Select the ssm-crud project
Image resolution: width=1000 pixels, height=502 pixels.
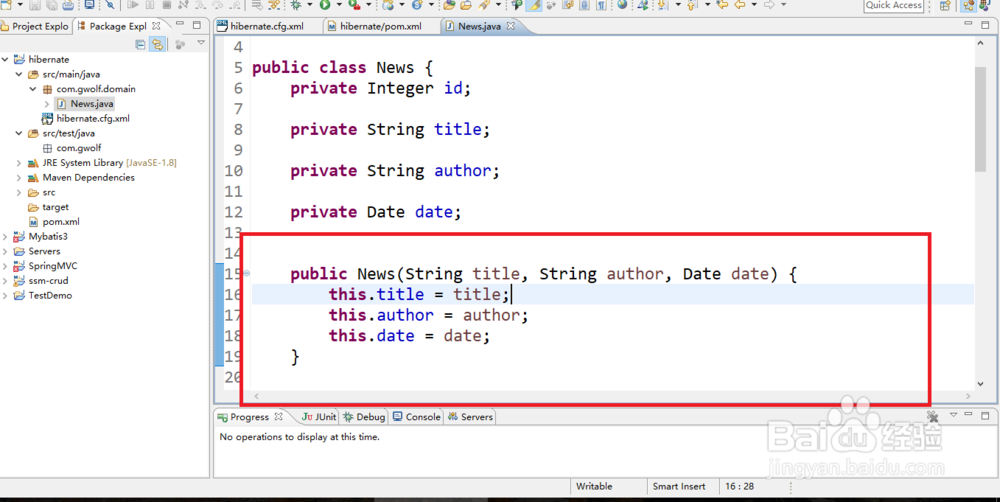pos(41,281)
